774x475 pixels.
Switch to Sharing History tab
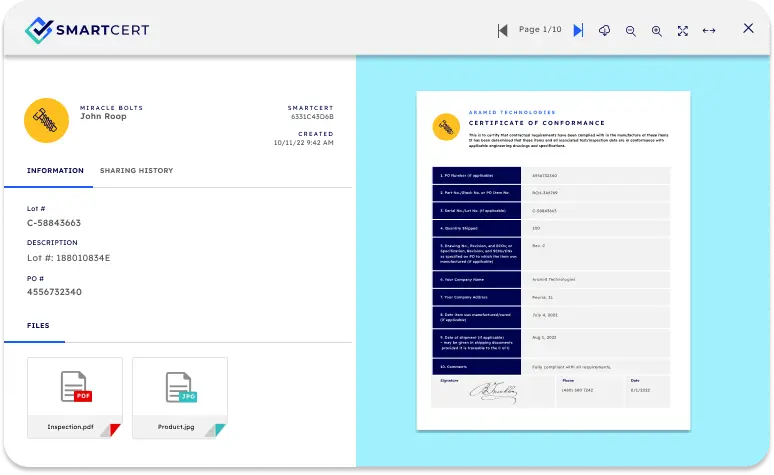point(137,170)
